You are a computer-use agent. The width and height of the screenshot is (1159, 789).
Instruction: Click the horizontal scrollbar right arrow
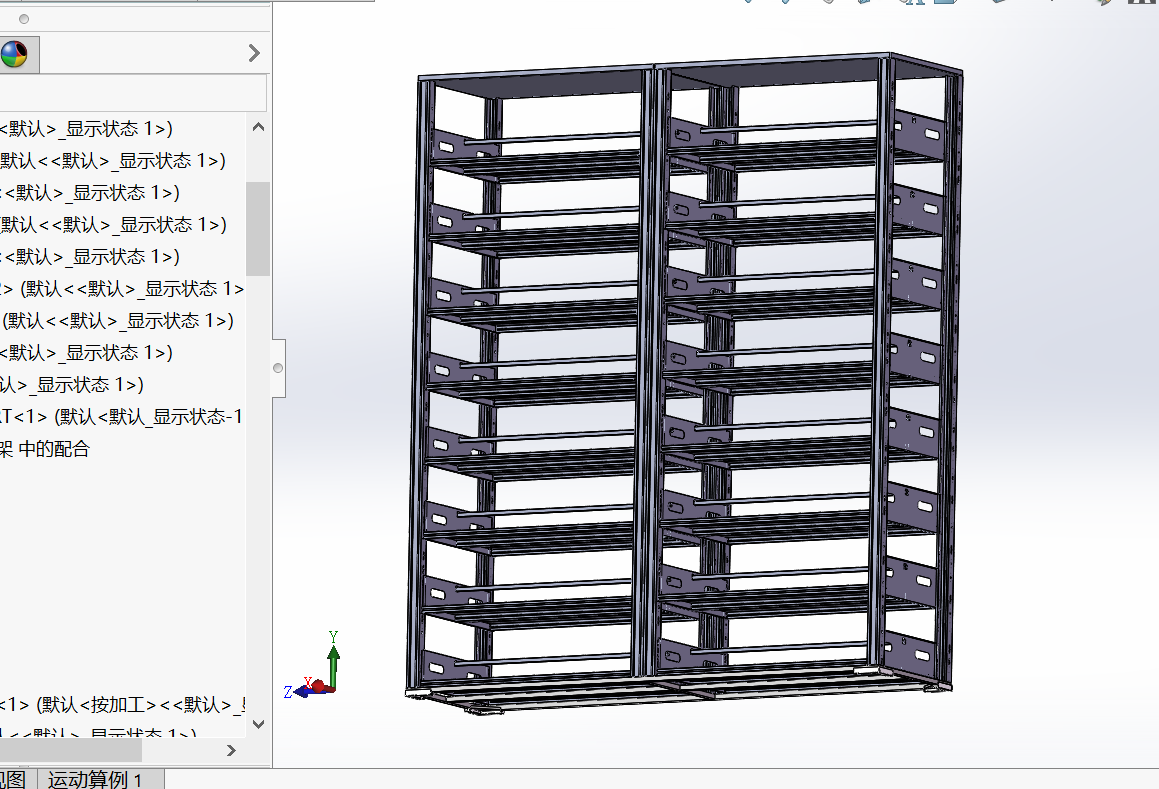pos(231,751)
